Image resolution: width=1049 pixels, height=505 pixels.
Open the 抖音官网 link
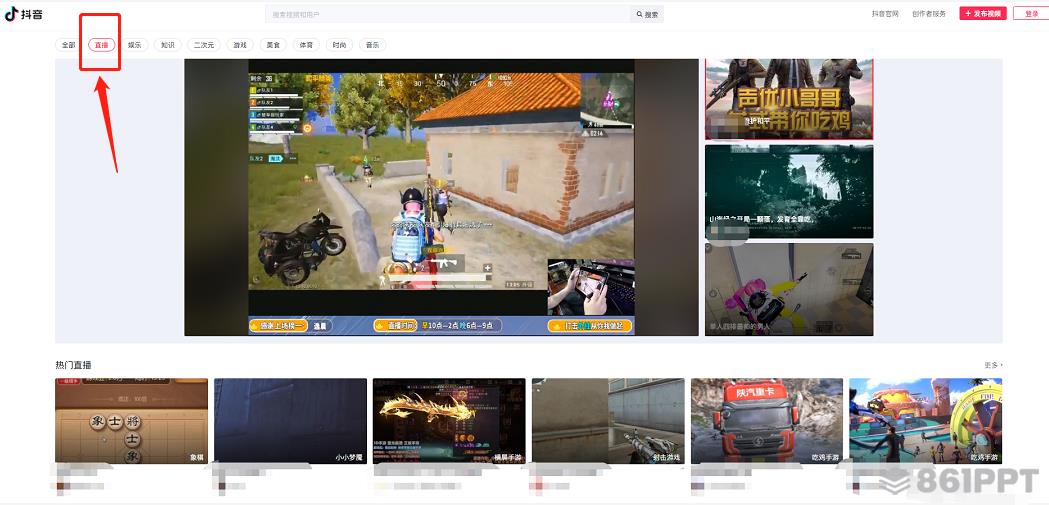pyautogui.click(x=884, y=13)
